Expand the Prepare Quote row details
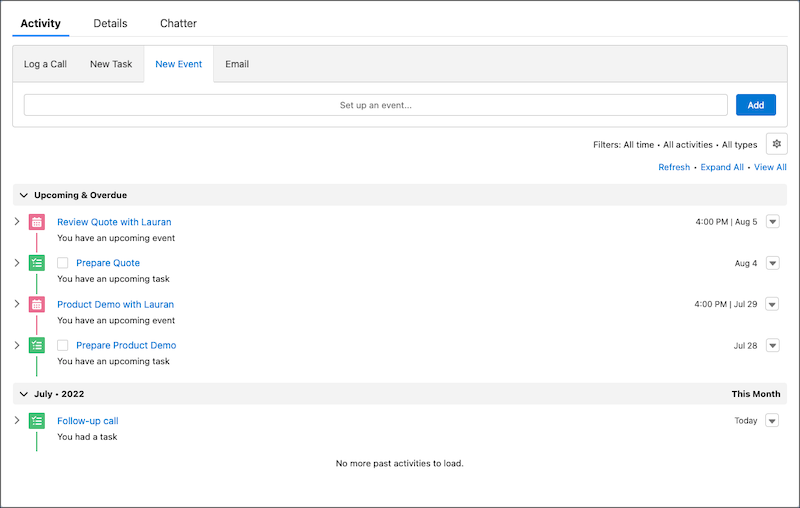800x508 pixels. tap(17, 263)
